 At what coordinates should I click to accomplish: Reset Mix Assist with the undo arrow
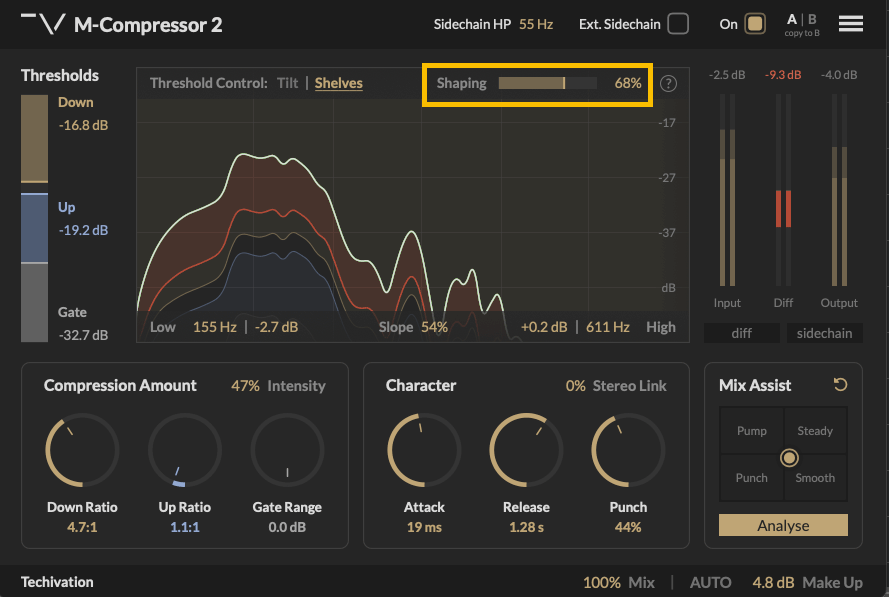coord(840,385)
